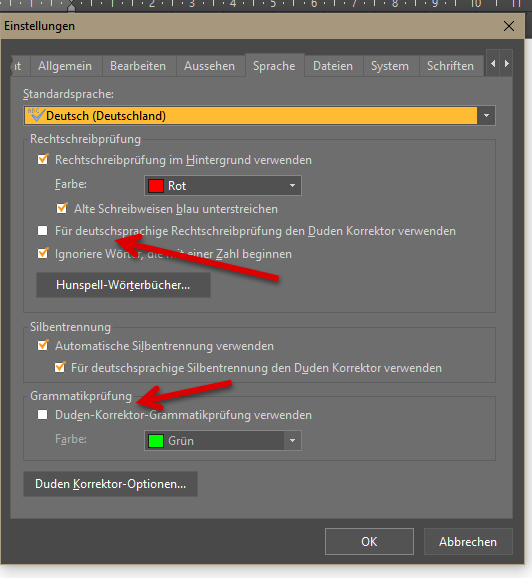
Task: Switch to the Allgemein tab
Action: pyautogui.click(x=65, y=66)
